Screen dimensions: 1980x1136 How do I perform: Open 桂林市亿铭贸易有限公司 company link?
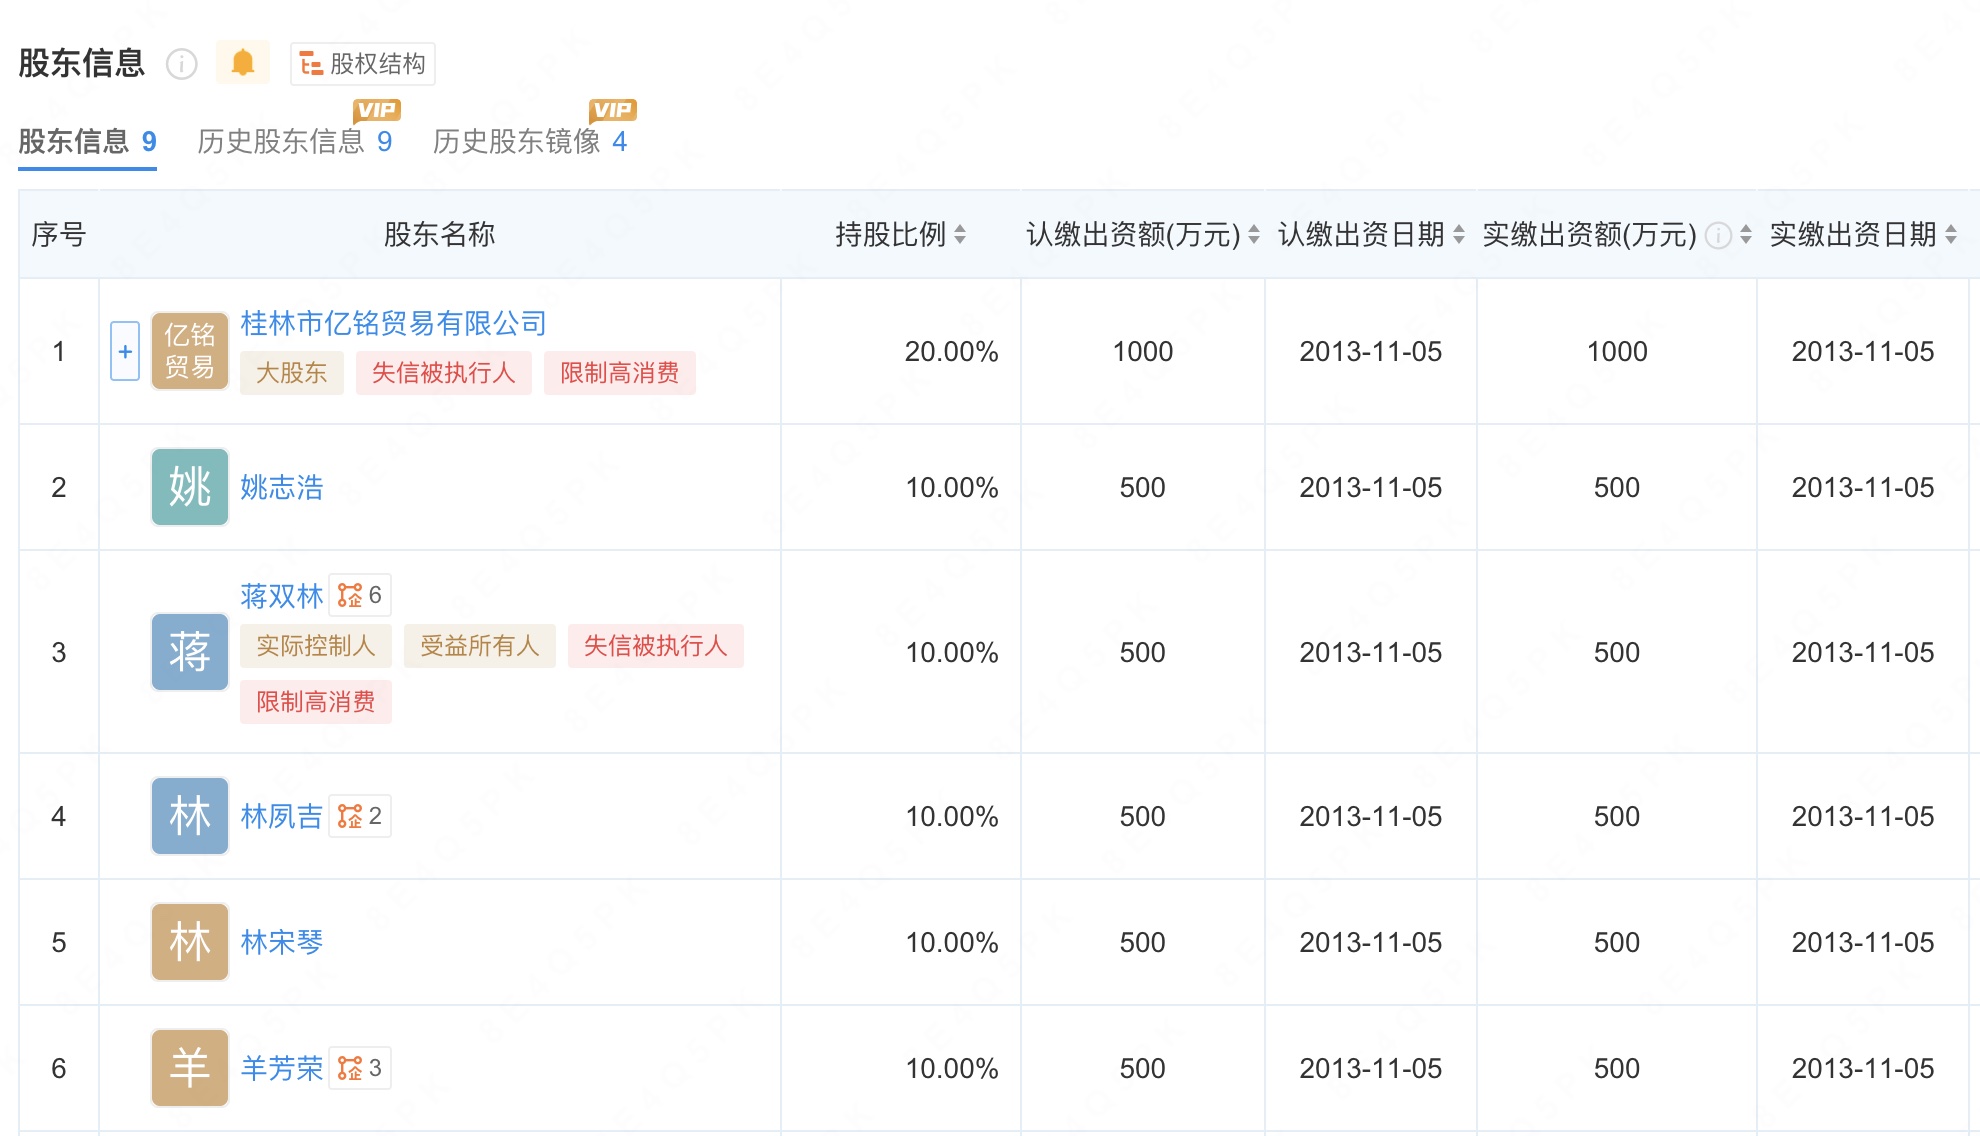coord(393,323)
